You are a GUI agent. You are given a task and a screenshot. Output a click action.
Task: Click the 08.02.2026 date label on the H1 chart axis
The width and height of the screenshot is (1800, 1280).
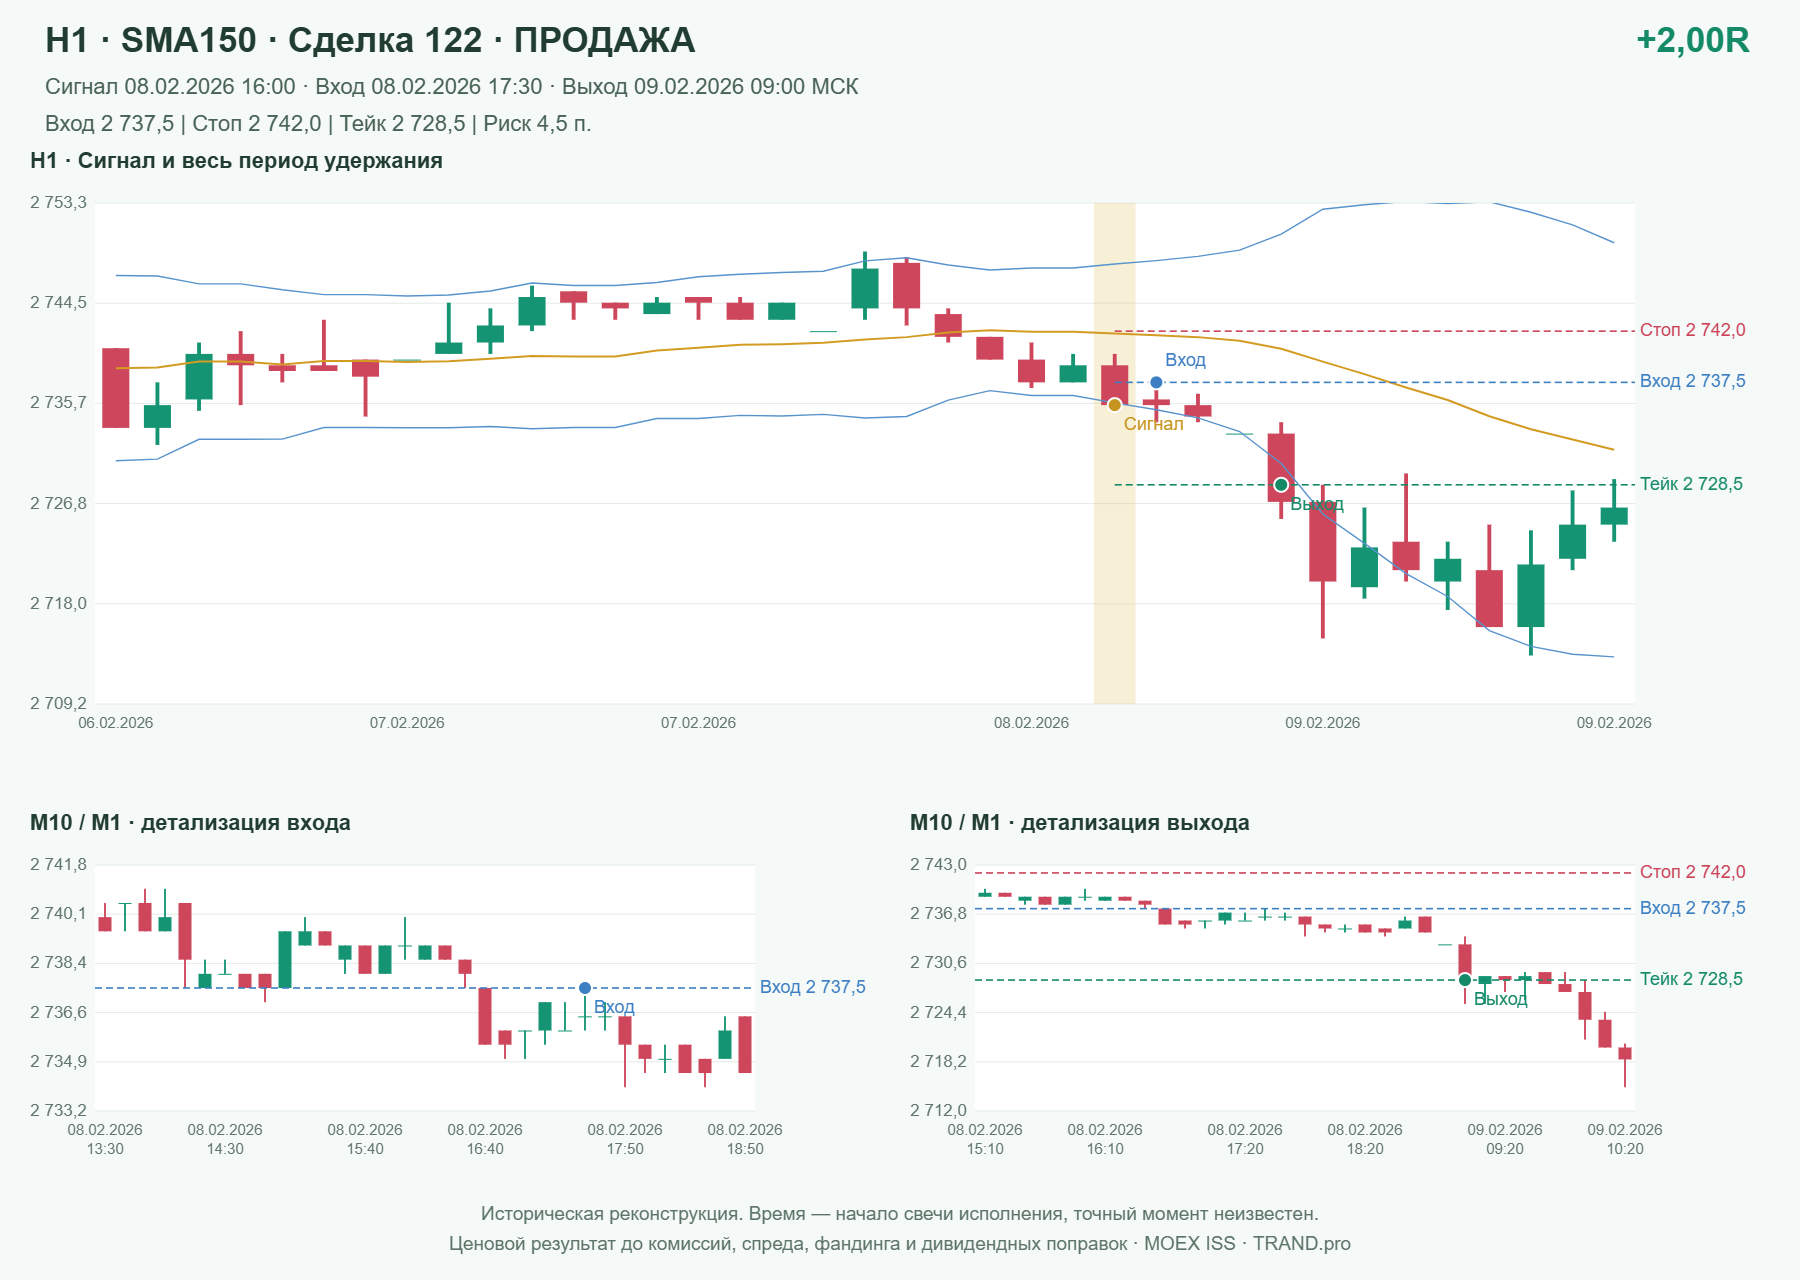tap(1031, 723)
